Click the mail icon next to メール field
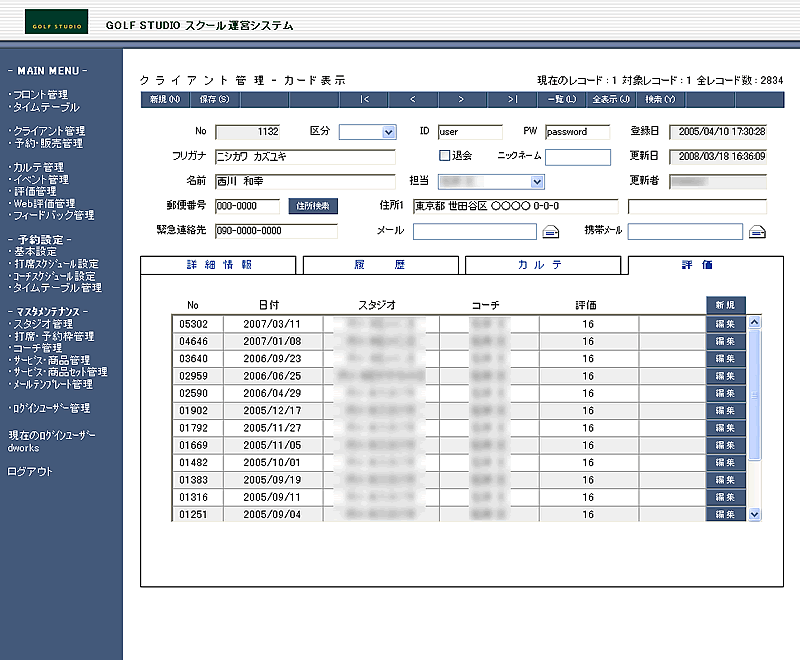This screenshot has height=660, width=800. pyautogui.click(x=551, y=232)
